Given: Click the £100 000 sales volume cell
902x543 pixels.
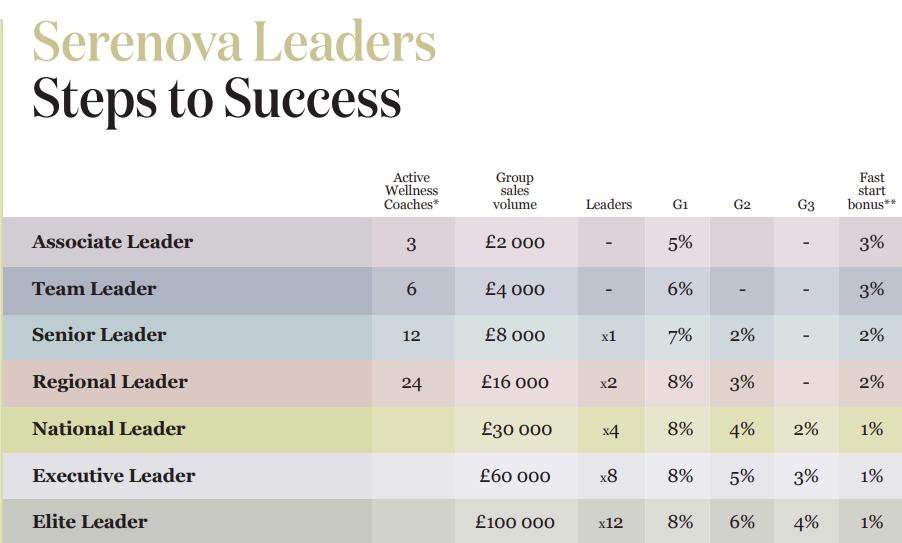Looking at the screenshot, I should tap(515, 522).
